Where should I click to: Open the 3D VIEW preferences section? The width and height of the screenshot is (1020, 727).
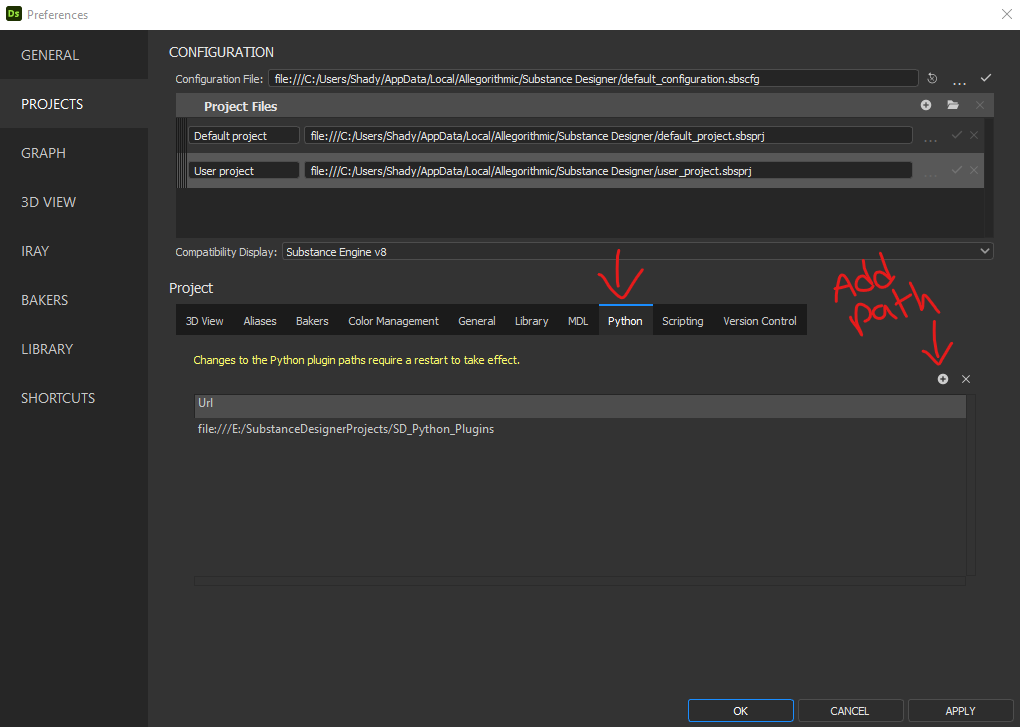coord(74,202)
